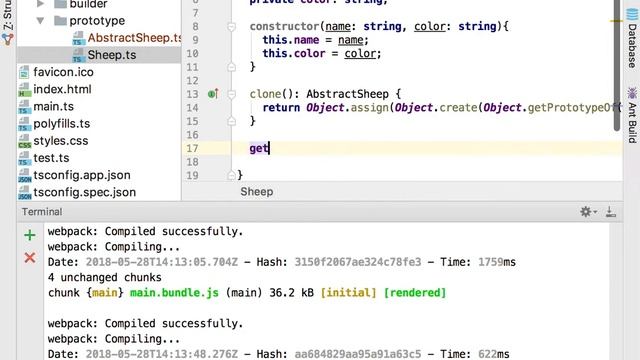Image resolution: width=640 pixels, height=360 pixels.
Task: Click the builder folder icon
Action: click(x=60, y=4)
